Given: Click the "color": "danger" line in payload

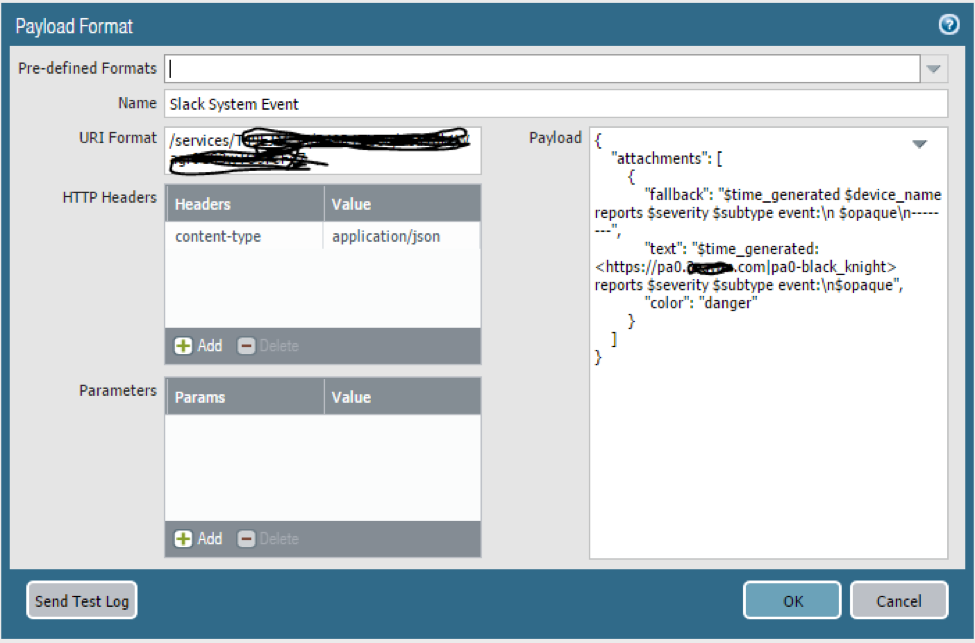Looking at the screenshot, I should tap(701, 303).
